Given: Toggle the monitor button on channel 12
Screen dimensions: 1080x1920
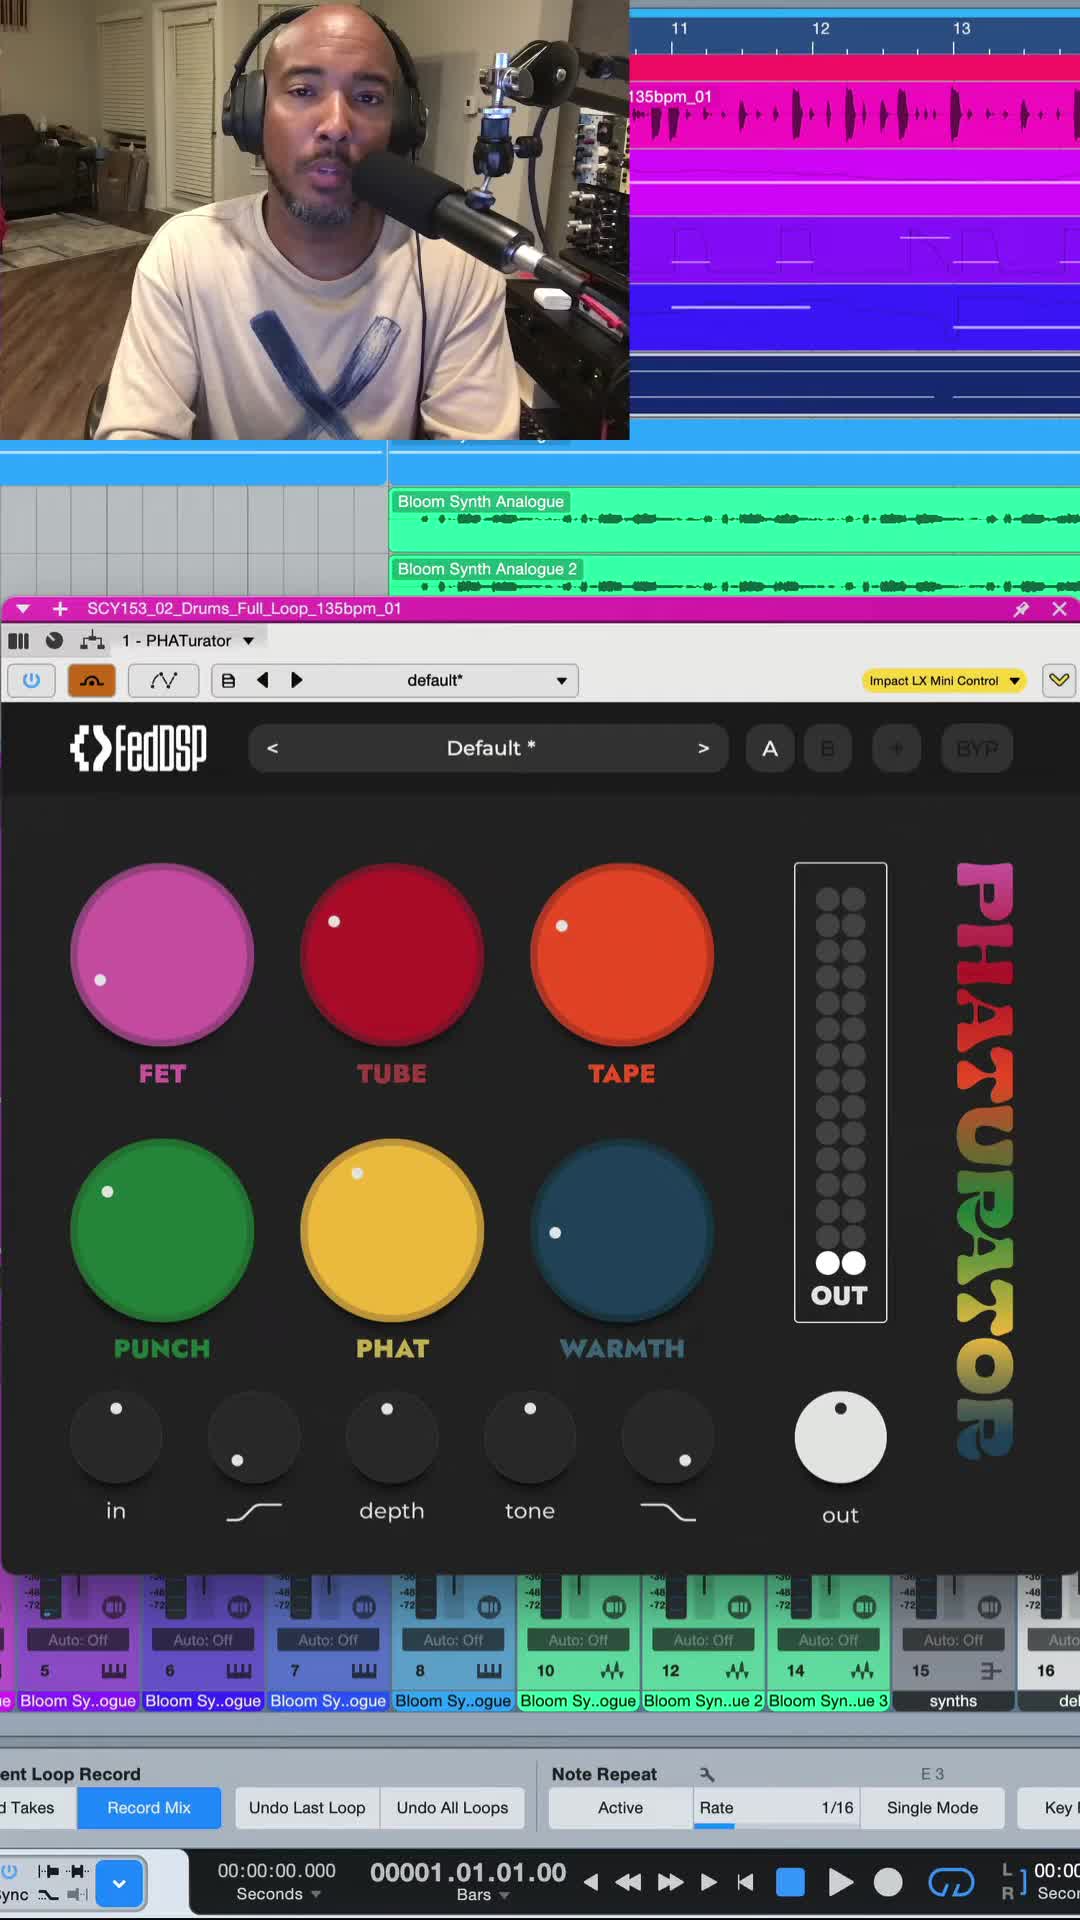Looking at the screenshot, I should click(x=739, y=1607).
